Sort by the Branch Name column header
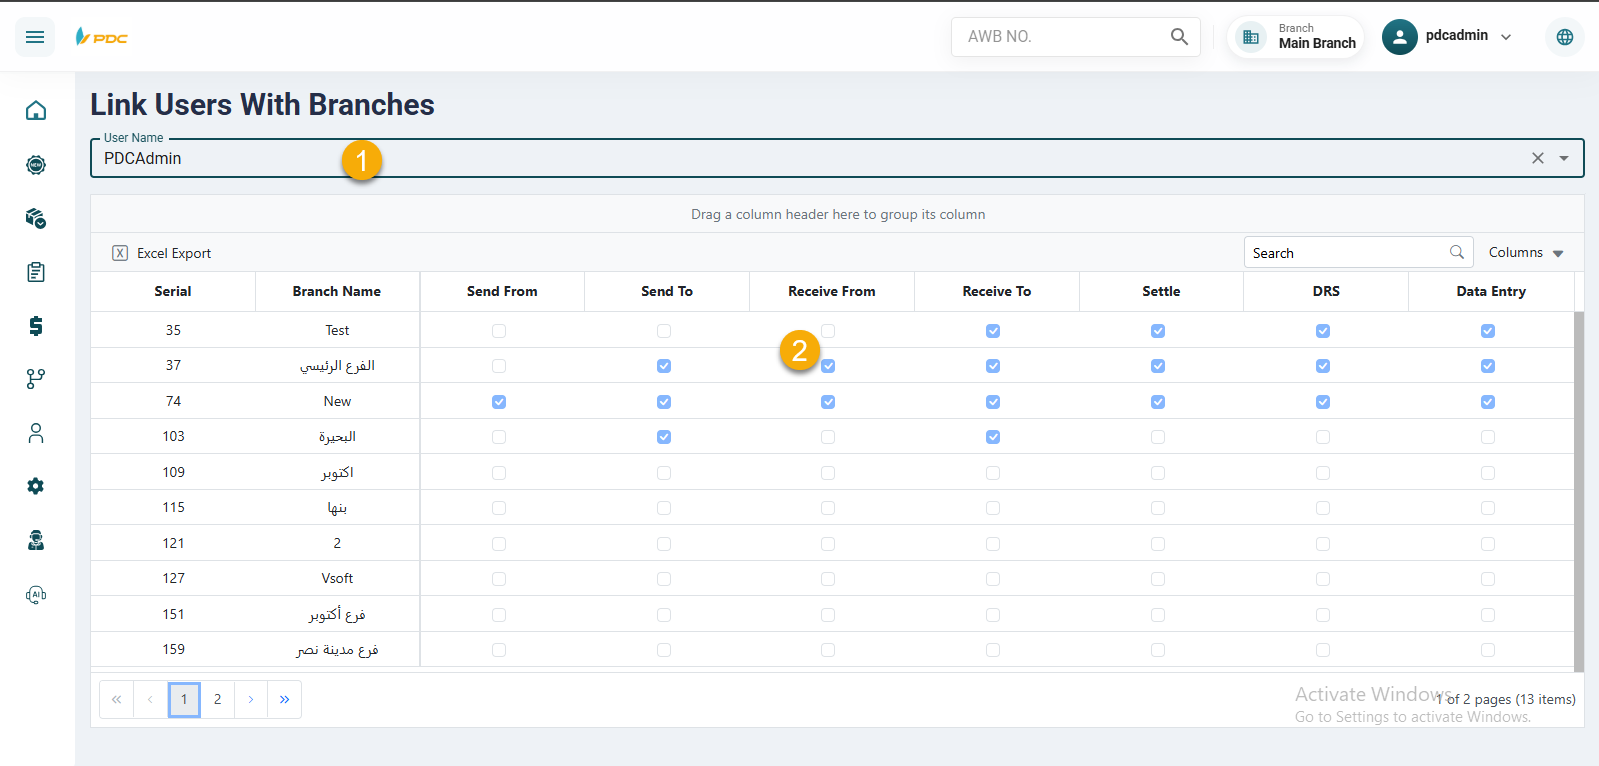This screenshot has width=1599, height=766. click(x=337, y=292)
